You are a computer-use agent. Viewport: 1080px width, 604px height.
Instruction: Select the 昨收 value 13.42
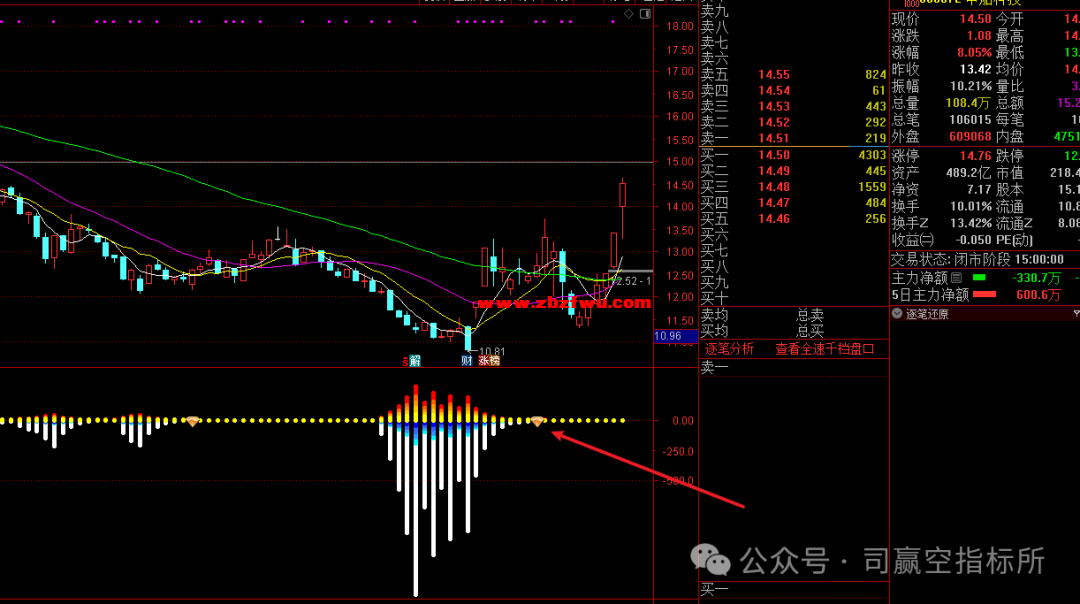975,69
